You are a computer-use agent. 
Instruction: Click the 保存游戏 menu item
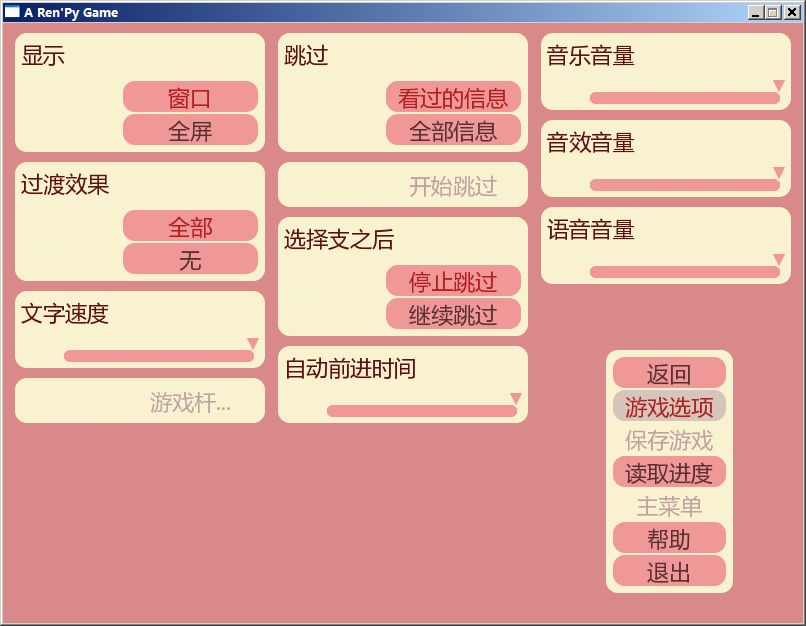click(x=669, y=439)
